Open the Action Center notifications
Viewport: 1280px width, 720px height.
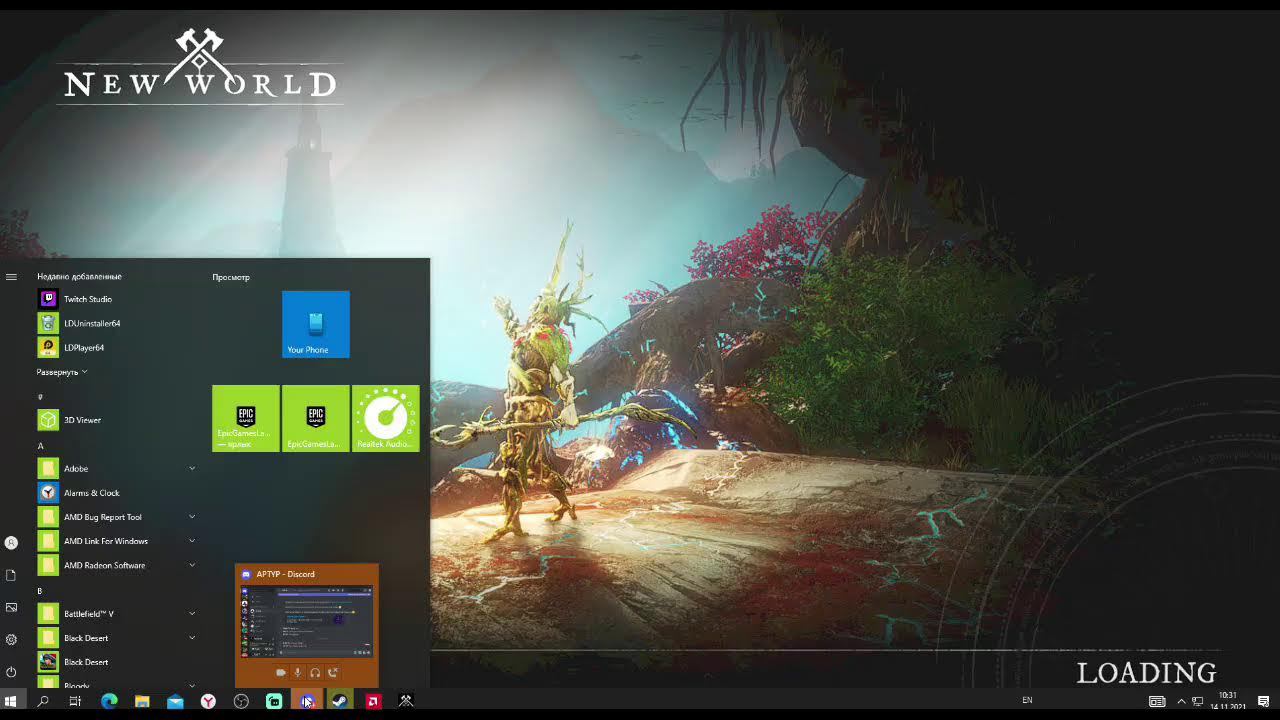click(1263, 702)
